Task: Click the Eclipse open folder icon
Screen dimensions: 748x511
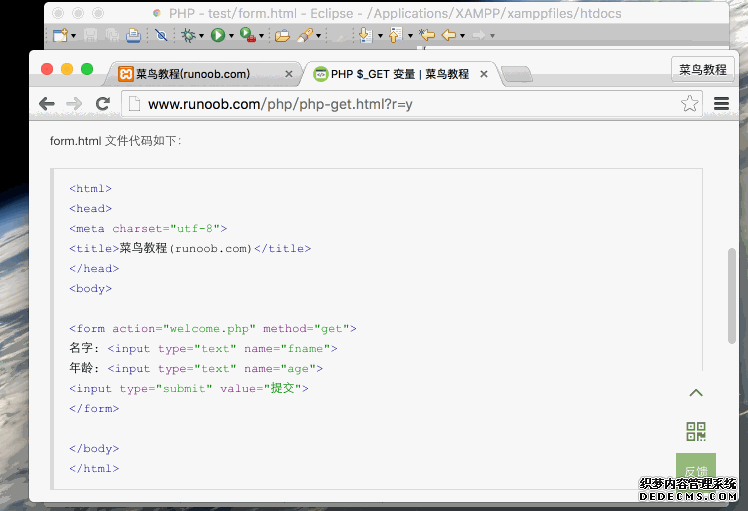Action: tap(282, 35)
